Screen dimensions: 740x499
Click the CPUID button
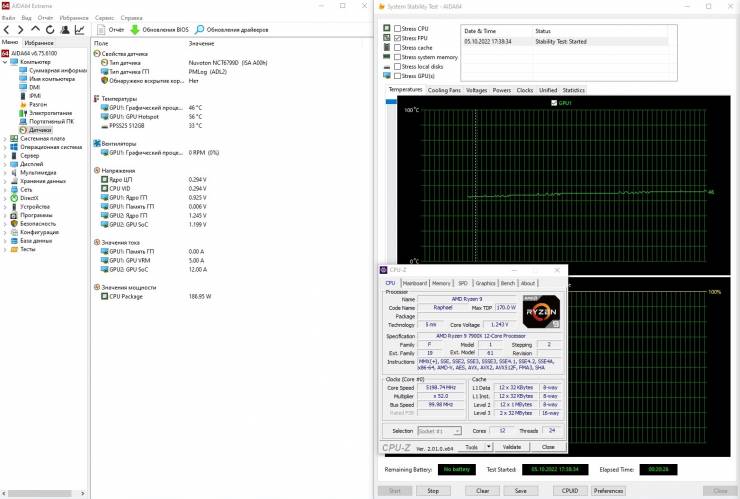pos(570,491)
